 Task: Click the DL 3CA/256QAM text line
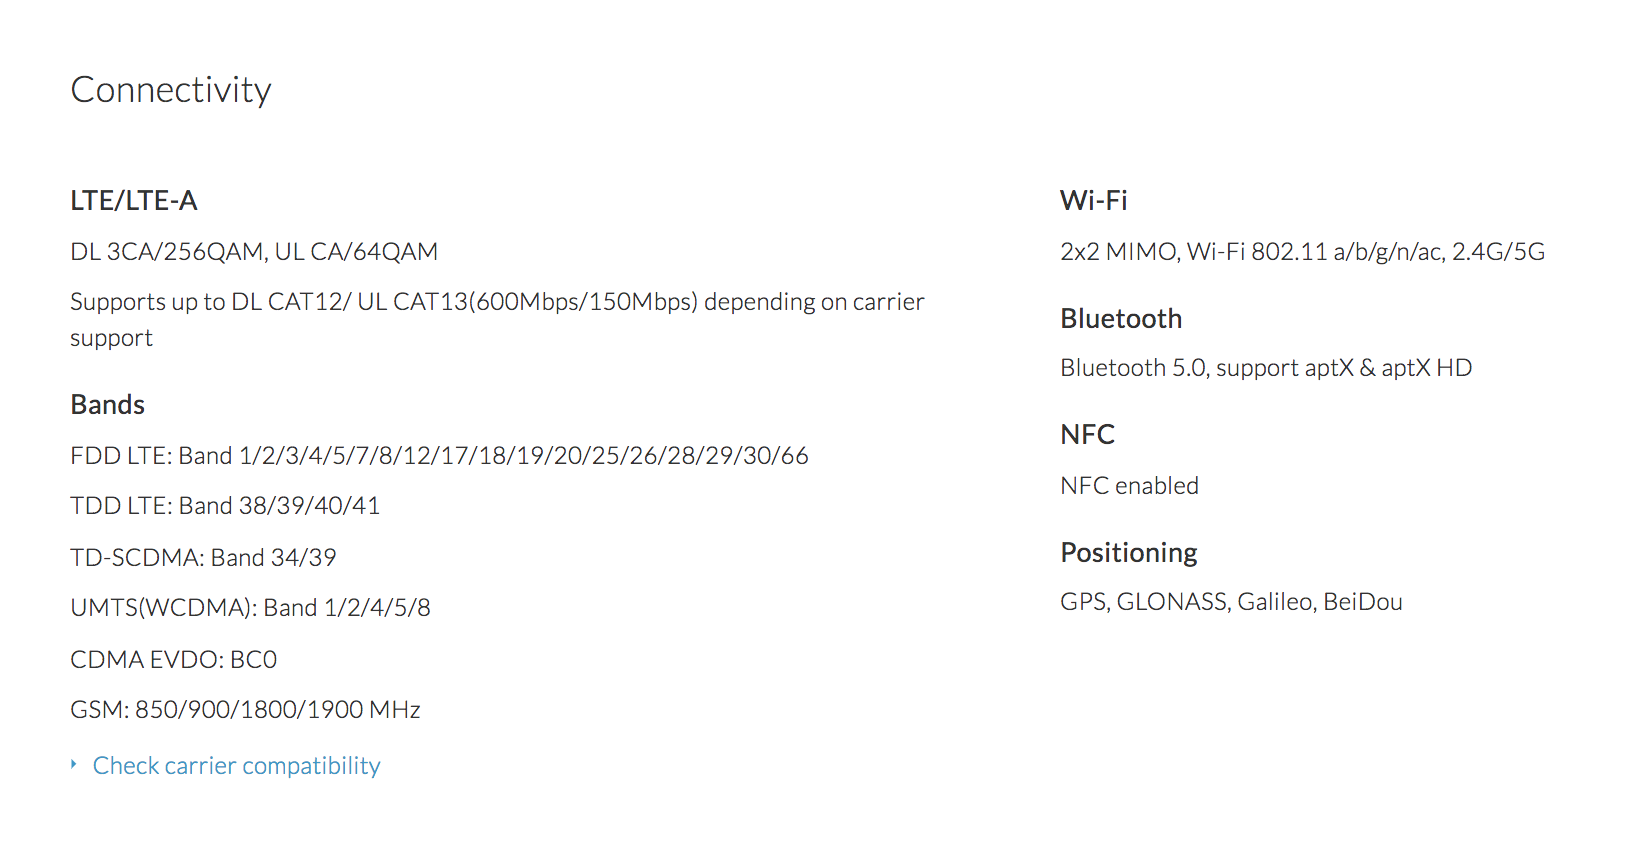[x=254, y=252]
